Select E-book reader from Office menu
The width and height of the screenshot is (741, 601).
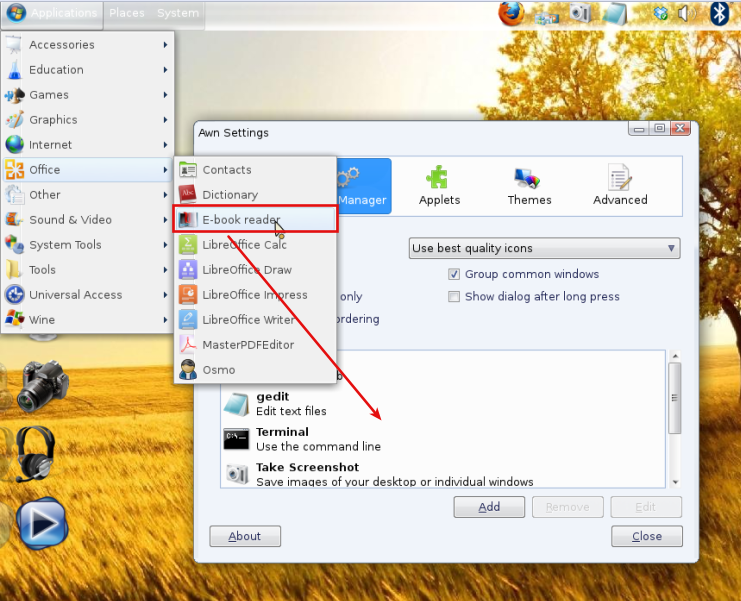click(x=255, y=219)
